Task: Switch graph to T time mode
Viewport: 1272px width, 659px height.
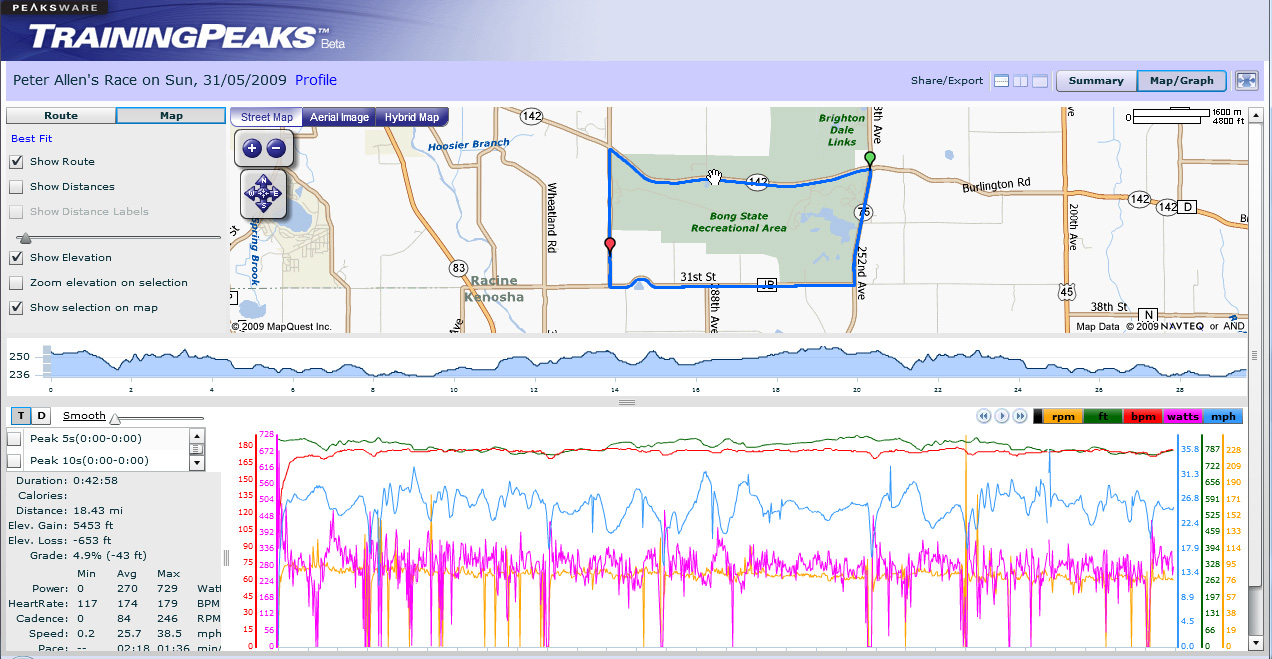Action: point(21,416)
